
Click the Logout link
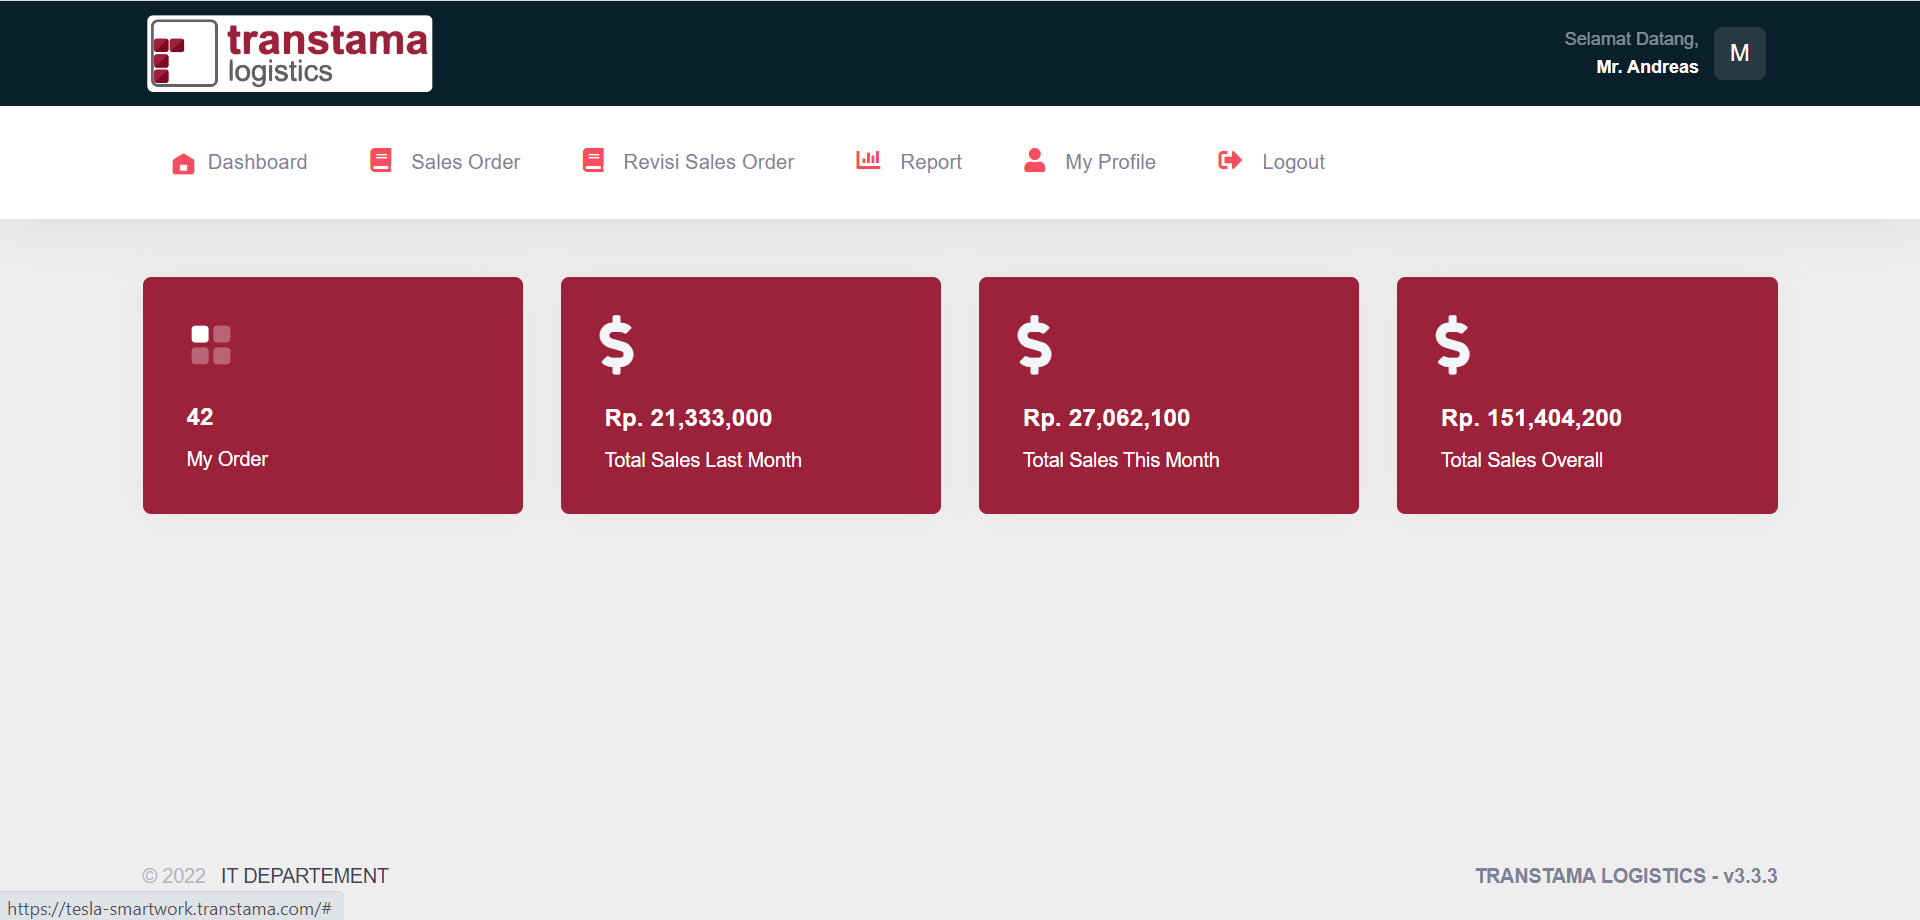(1272, 162)
